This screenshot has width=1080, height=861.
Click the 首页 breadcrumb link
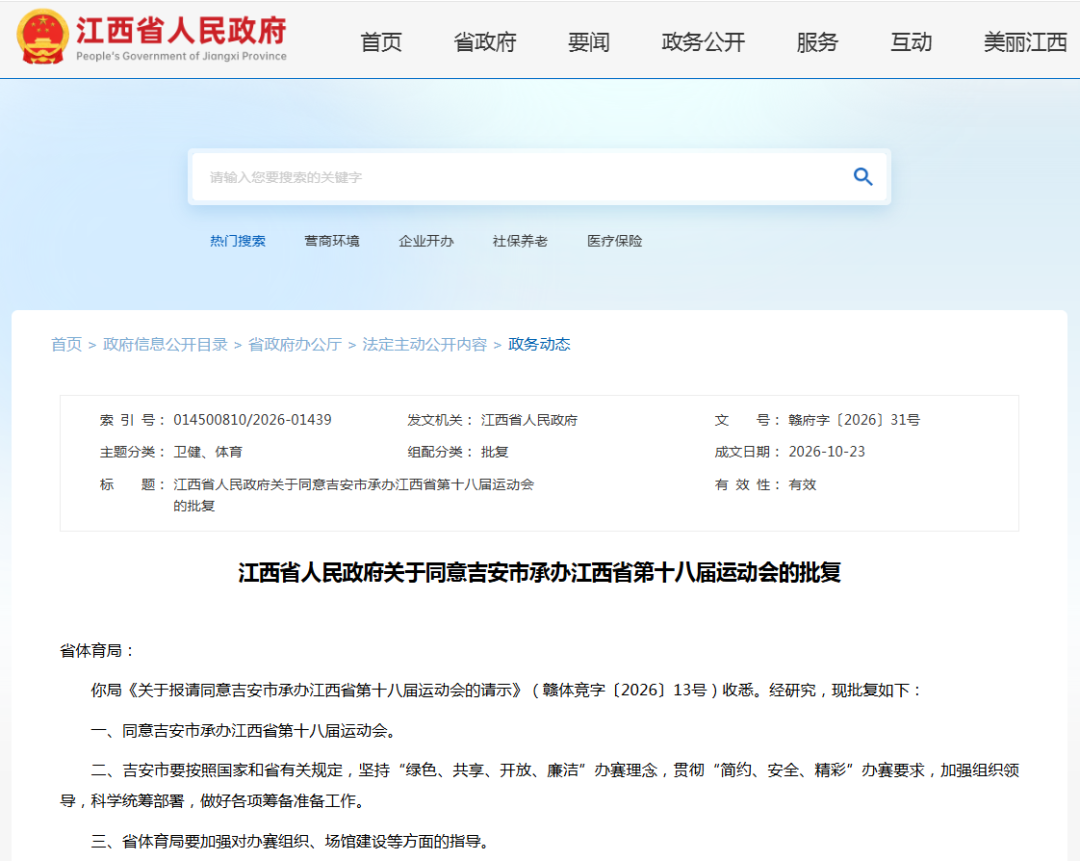tap(67, 344)
